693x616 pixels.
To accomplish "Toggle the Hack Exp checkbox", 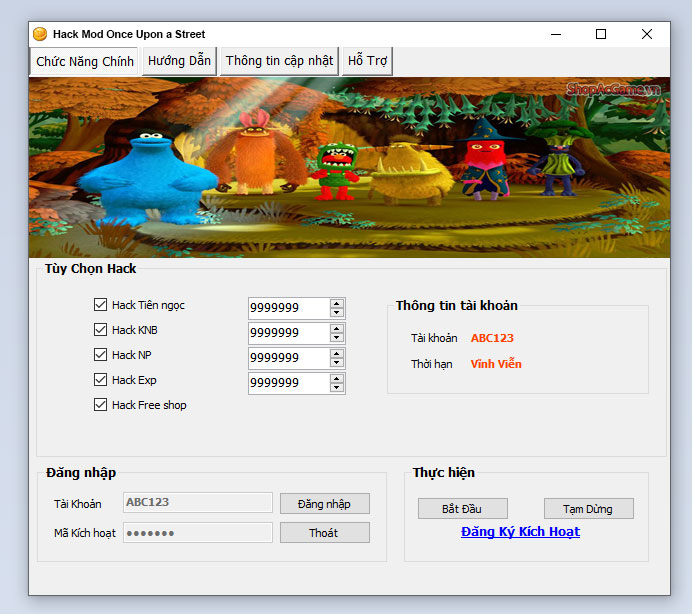I will (100, 380).
